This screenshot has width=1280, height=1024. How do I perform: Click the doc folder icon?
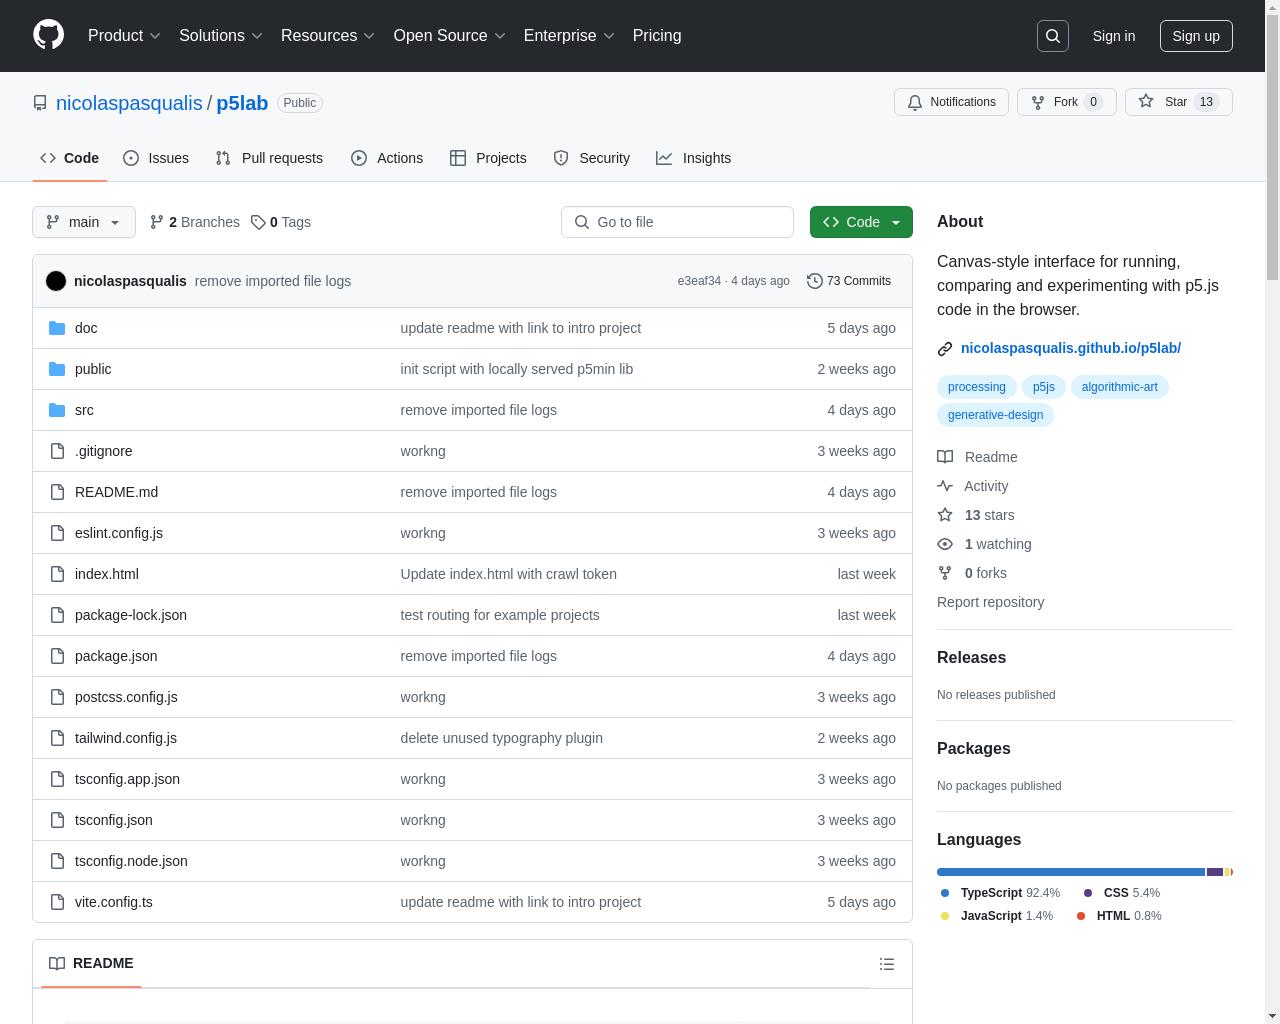tap(57, 328)
